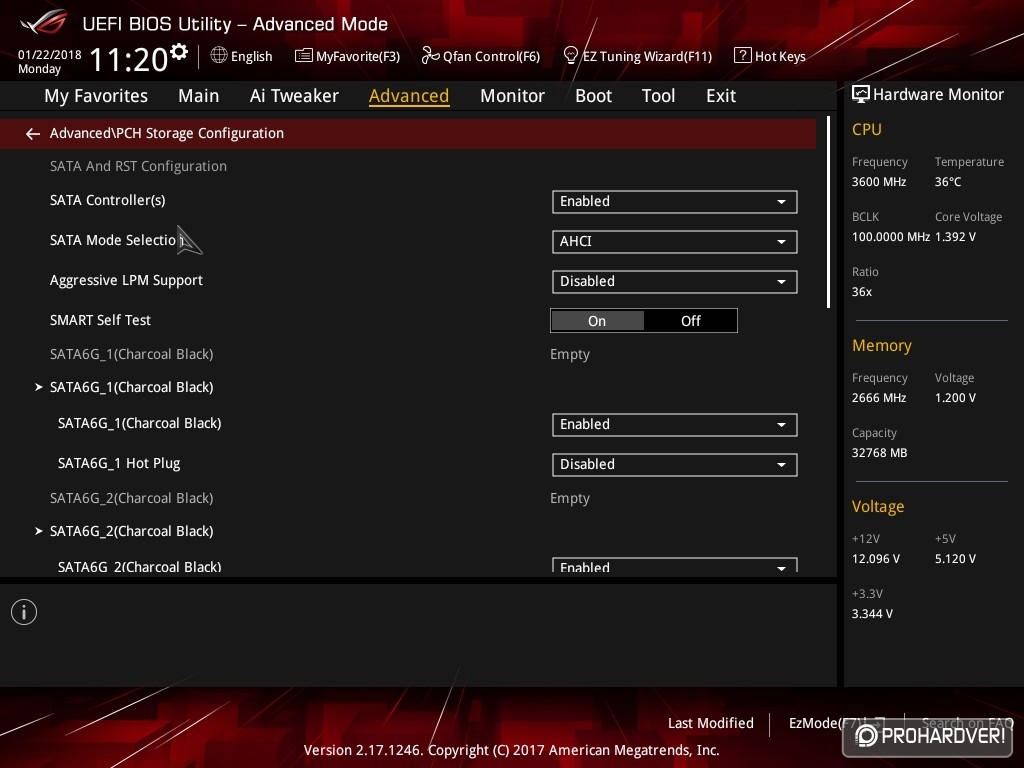The width and height of the screenshot is (1024, 768).
Task: Open the partially visible SATA6G_2 Enabled dropdown
Action: point(674,566)
